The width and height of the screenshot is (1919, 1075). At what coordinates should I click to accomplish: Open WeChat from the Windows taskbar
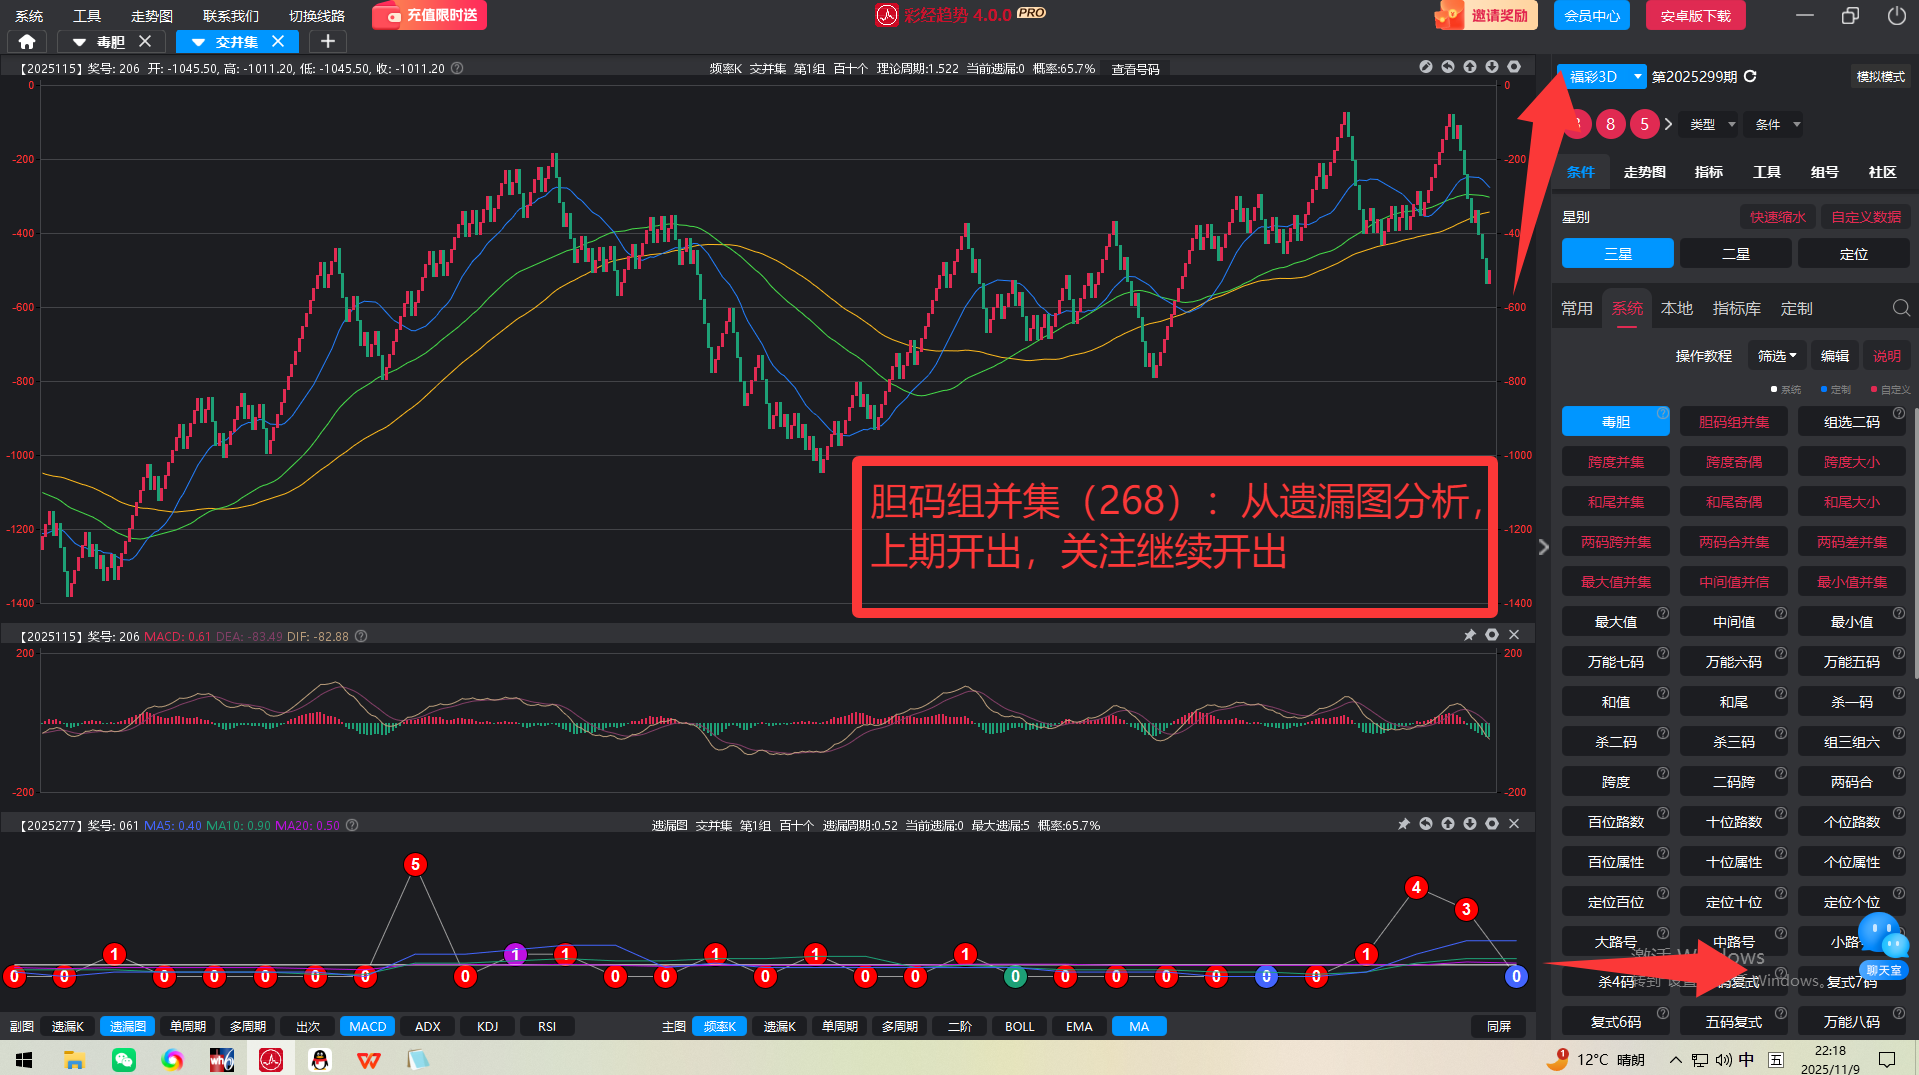tap(124, 1059)
